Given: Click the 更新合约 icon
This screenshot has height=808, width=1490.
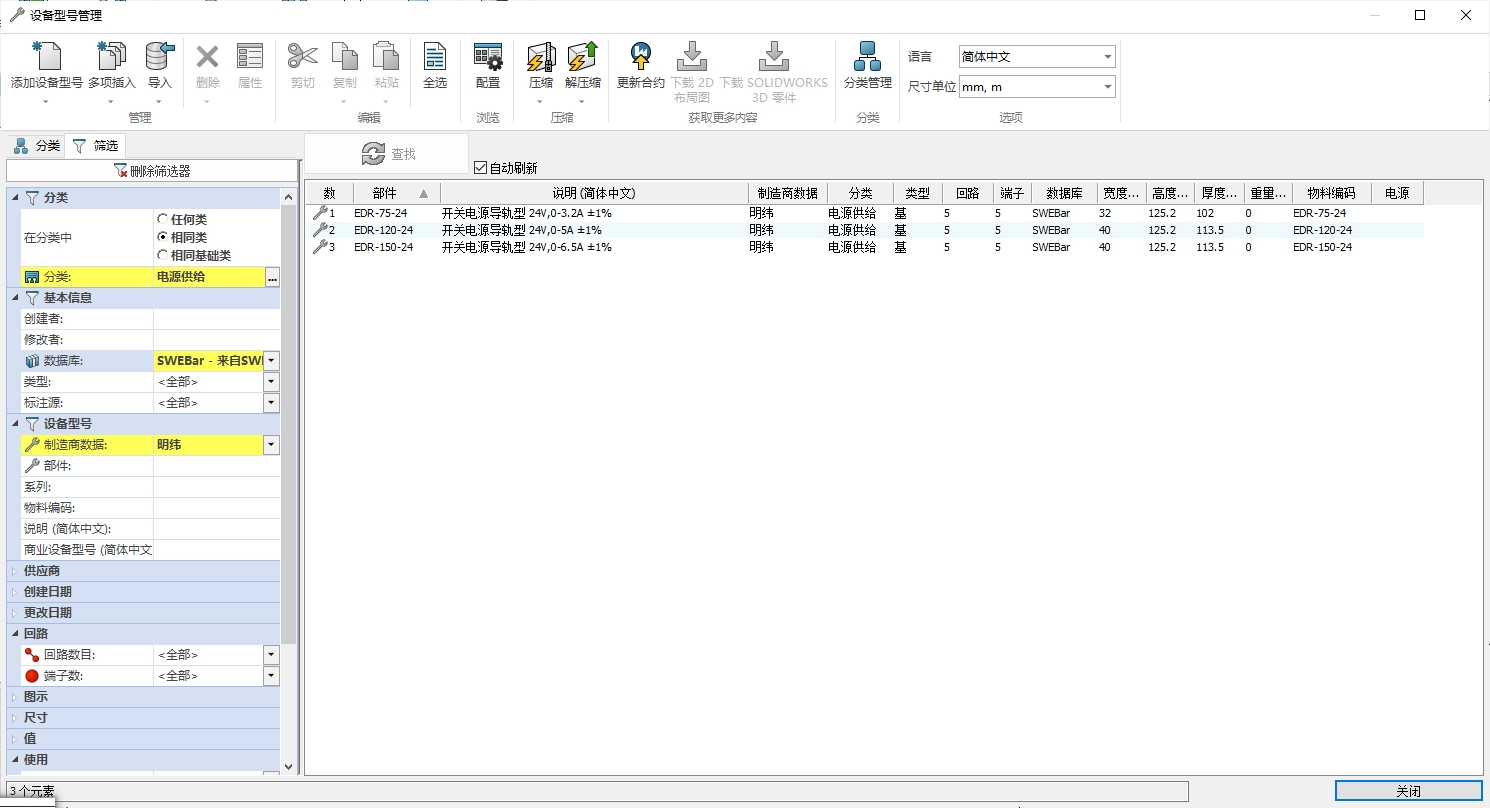Looking at the screenshot, I should tap(640, 58).
